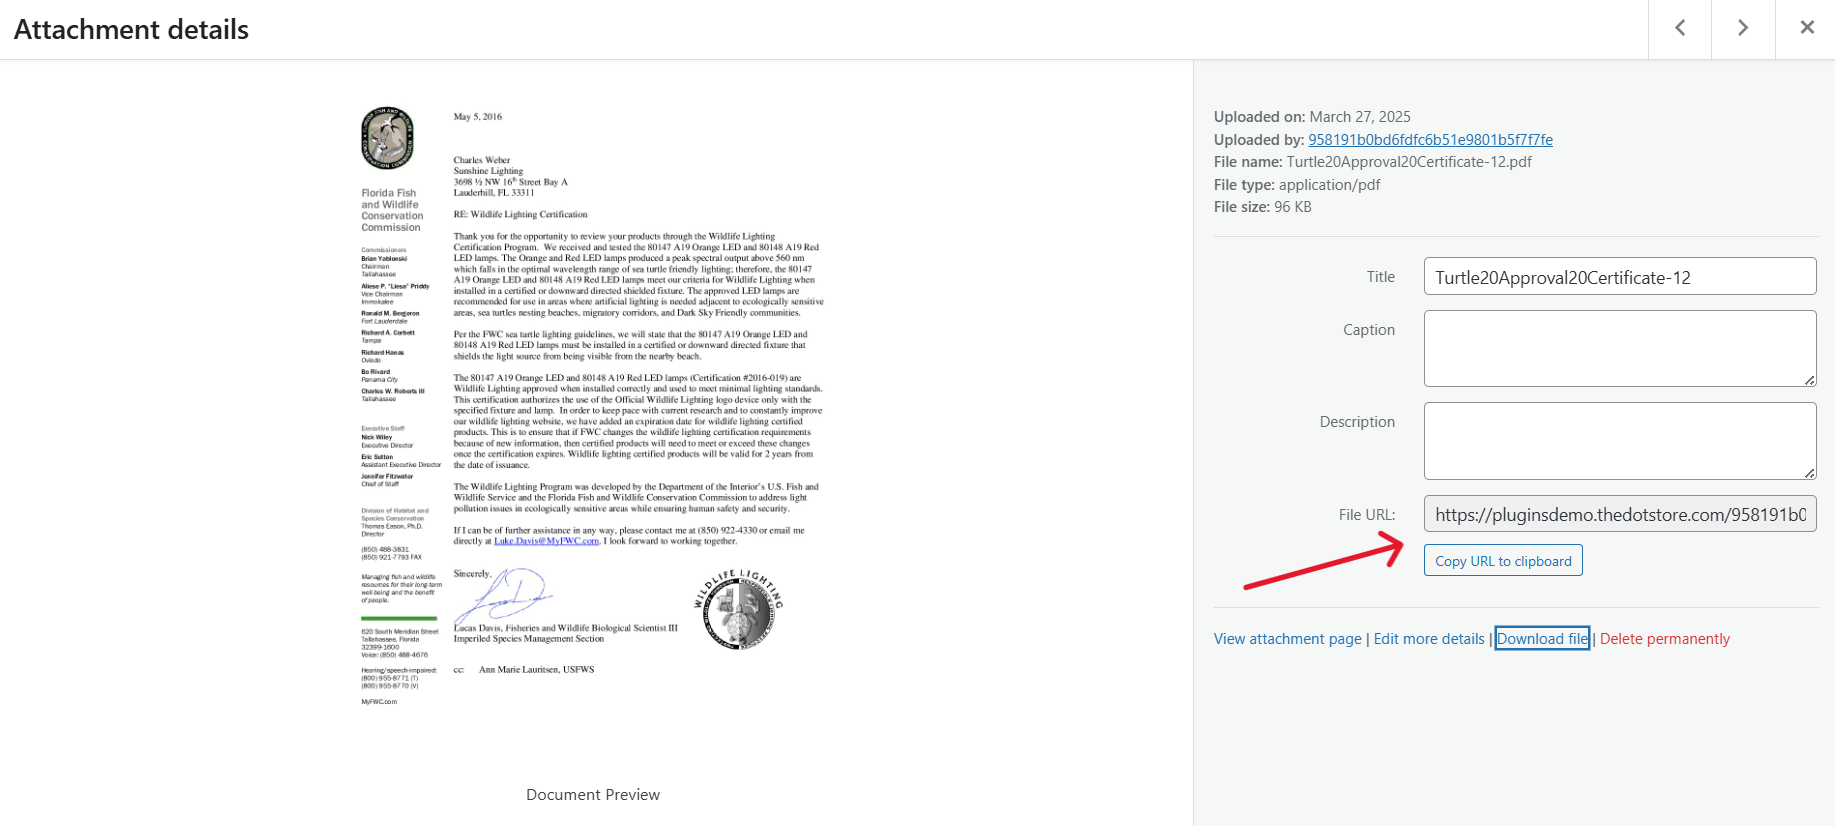1835x826 pixels.
Task: Click the Download file link
Action: 1542,639
